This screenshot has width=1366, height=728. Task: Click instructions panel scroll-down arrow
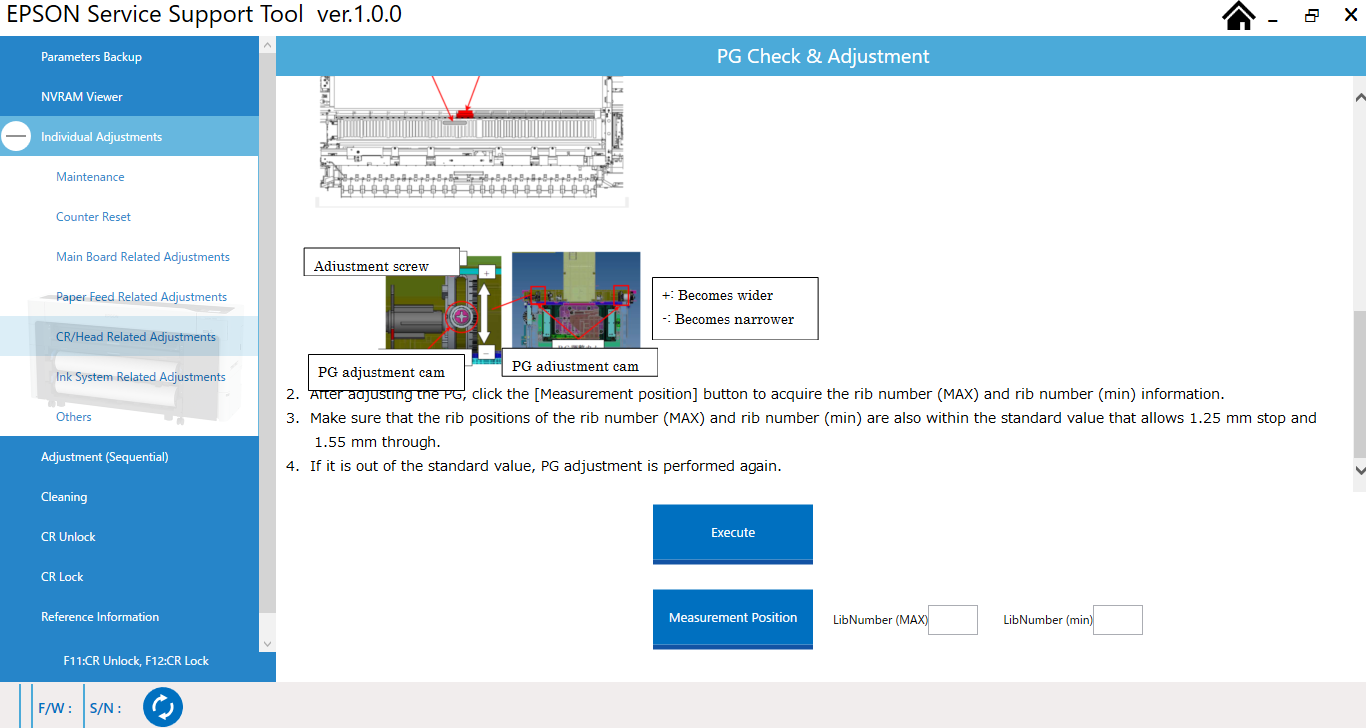pos(1359,469)
